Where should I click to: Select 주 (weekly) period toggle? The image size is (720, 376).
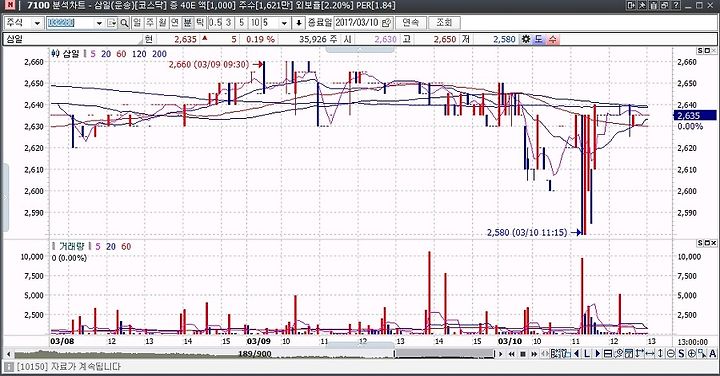coord(150,22)
